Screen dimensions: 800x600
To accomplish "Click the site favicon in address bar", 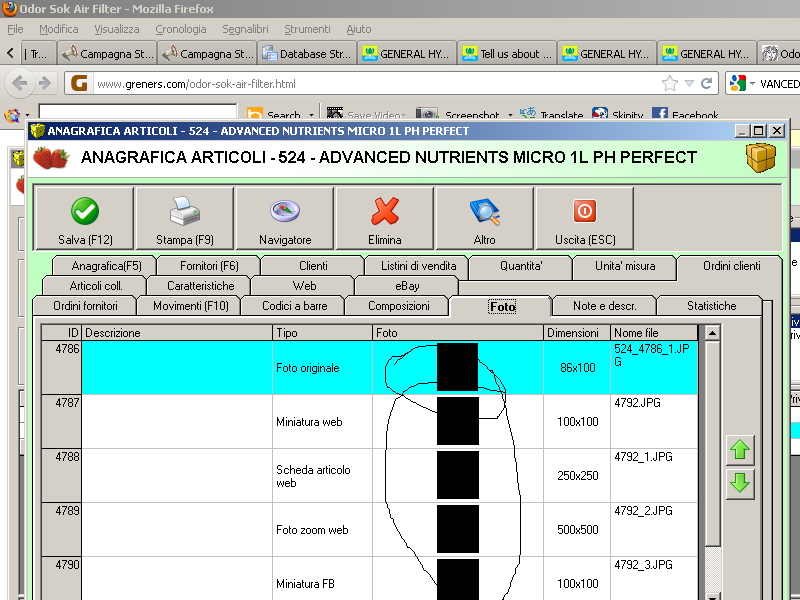I will [x=79, y=83].
